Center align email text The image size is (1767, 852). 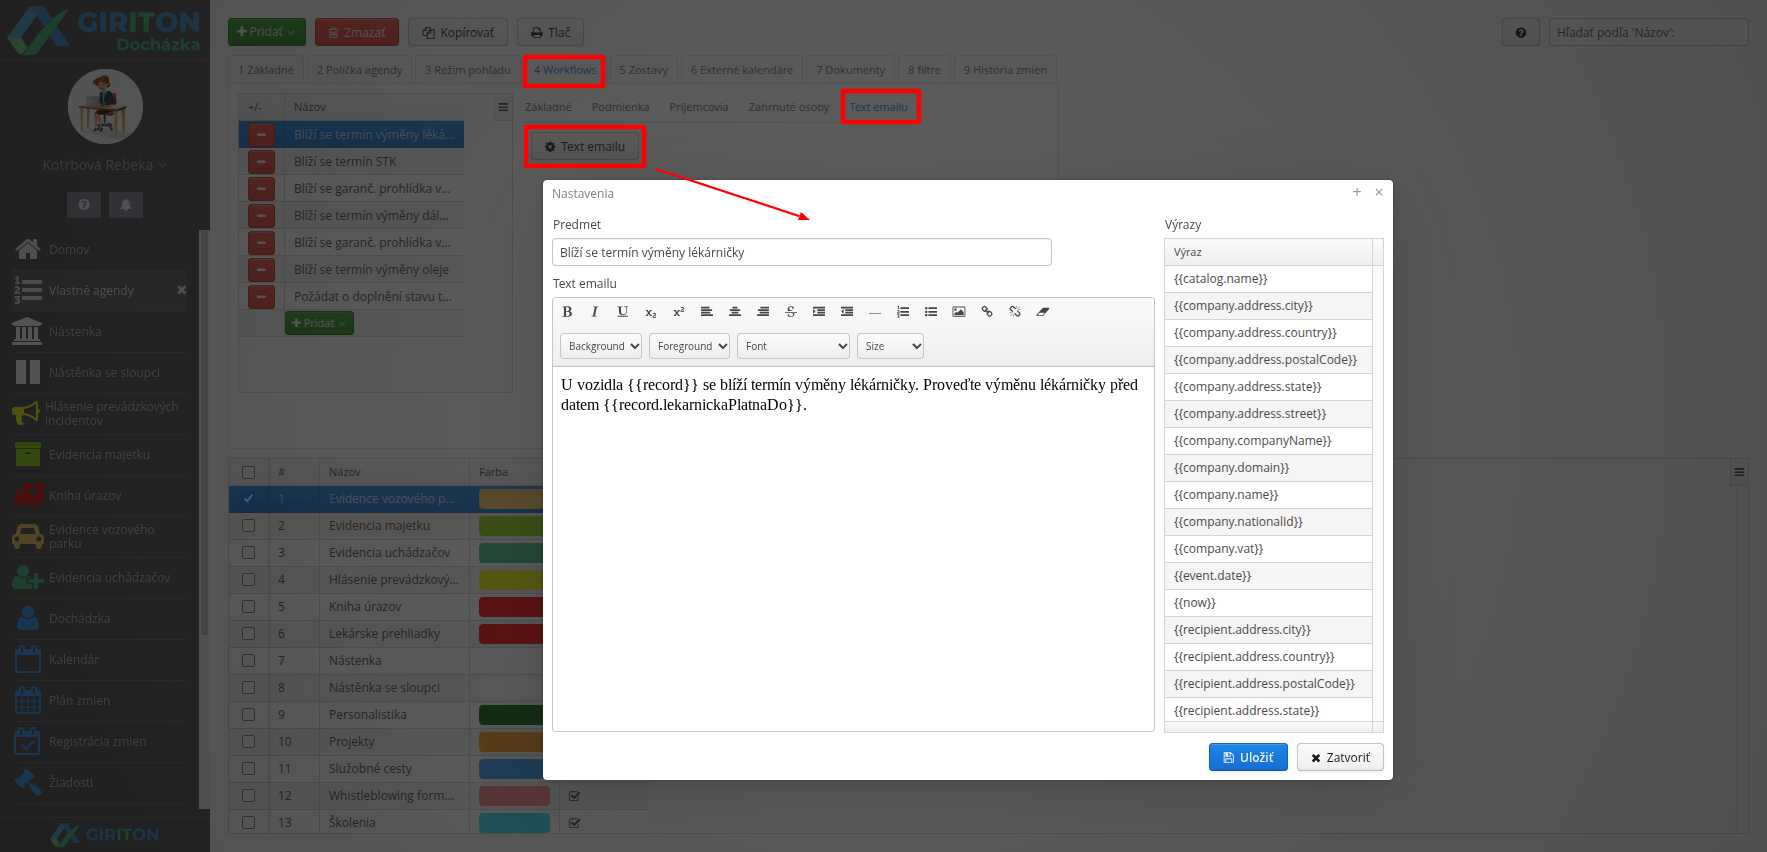pos(735,312)
